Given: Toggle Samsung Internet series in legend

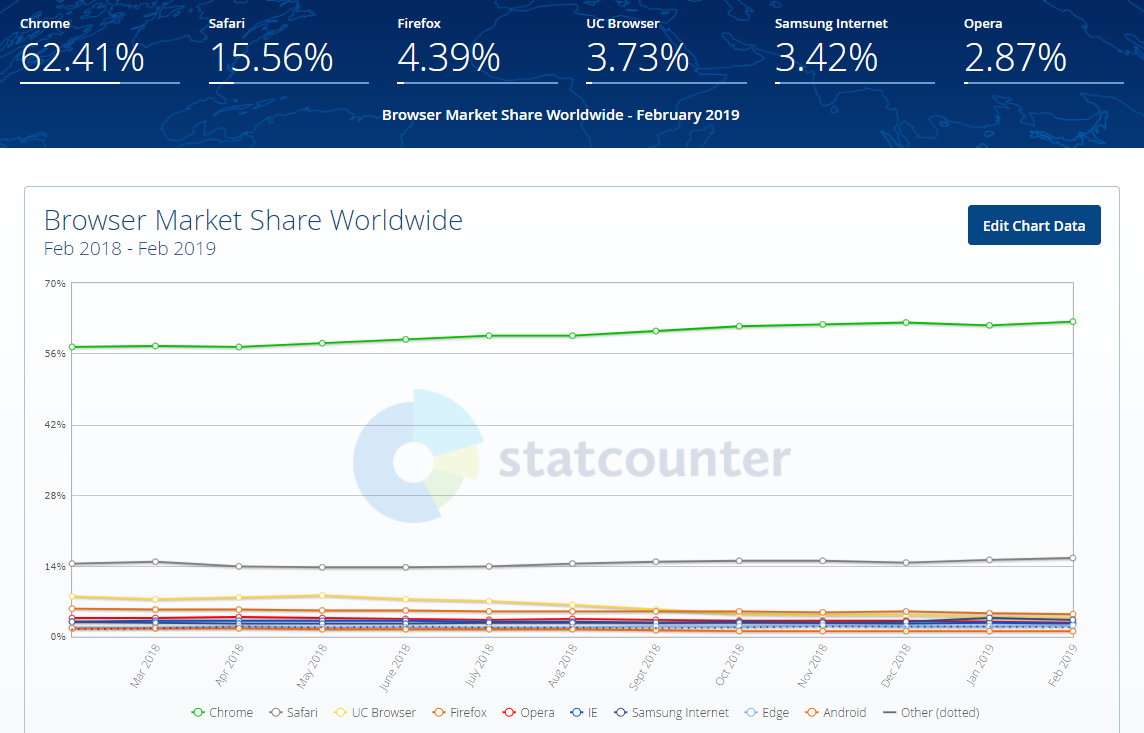Looking at the screenshot, I should 671,713.
